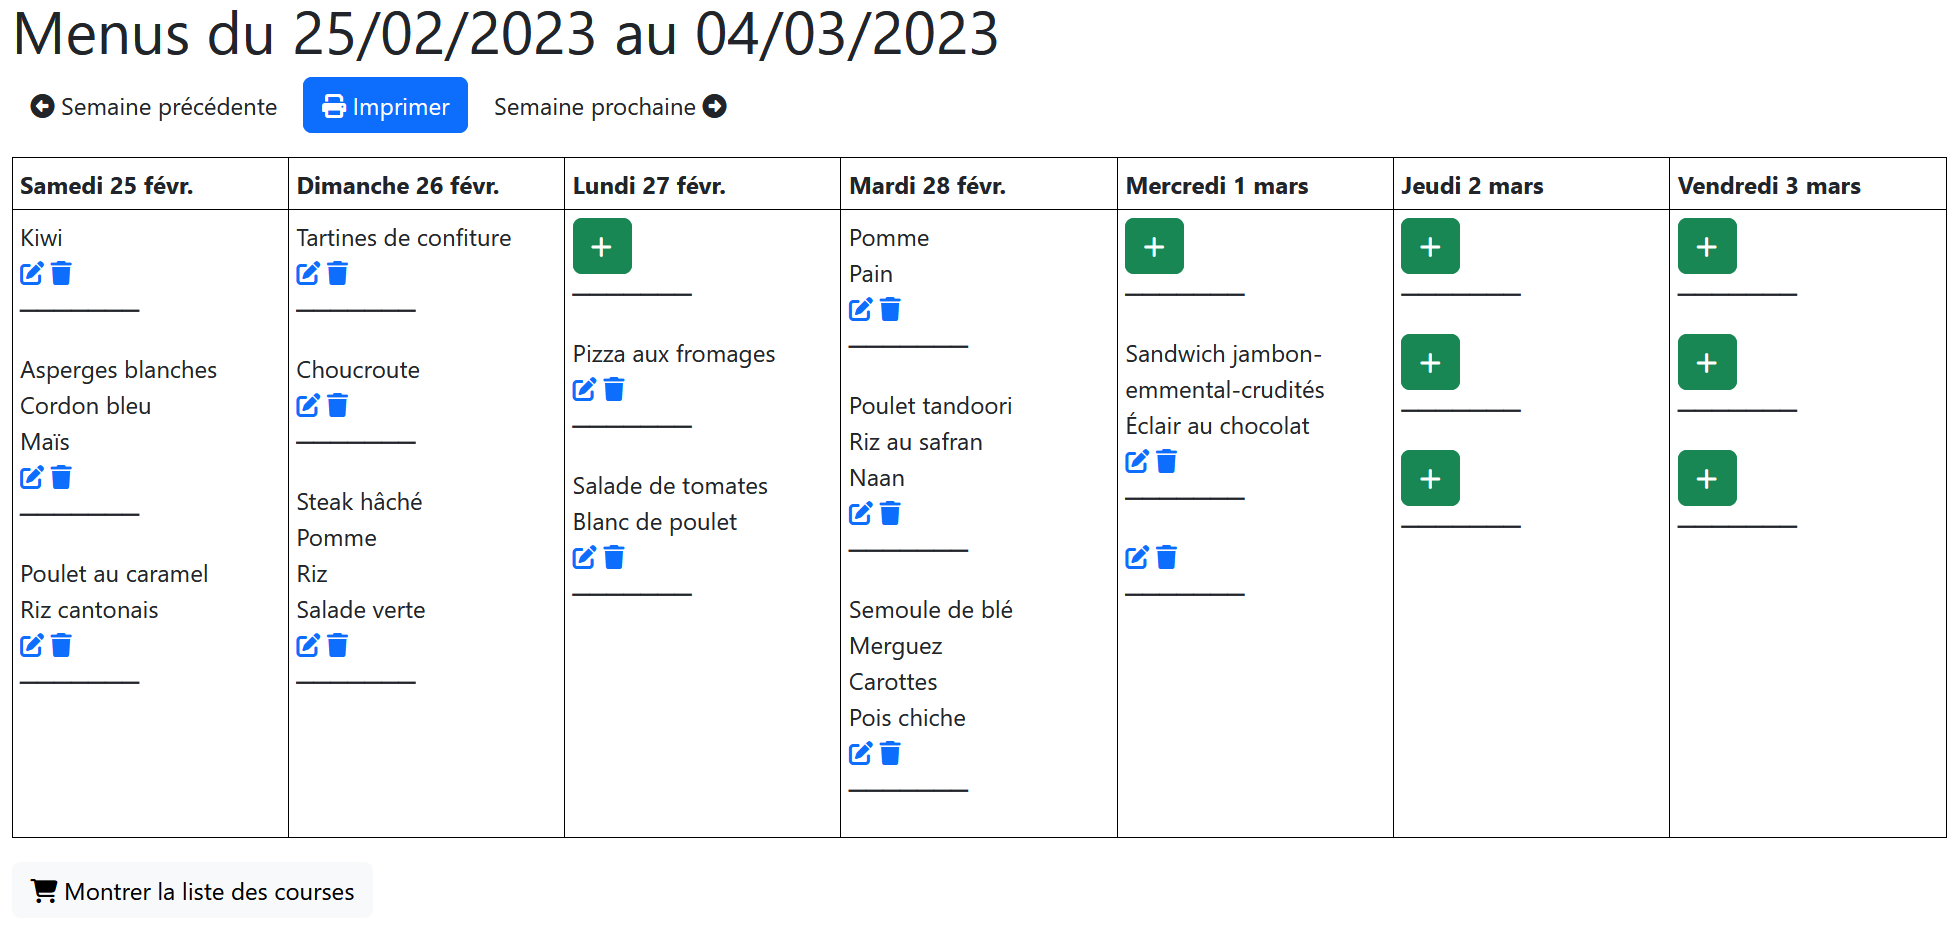Delete the Kiwi meal entry
The width and height of the screenshot is (1960, 930).
62,273
